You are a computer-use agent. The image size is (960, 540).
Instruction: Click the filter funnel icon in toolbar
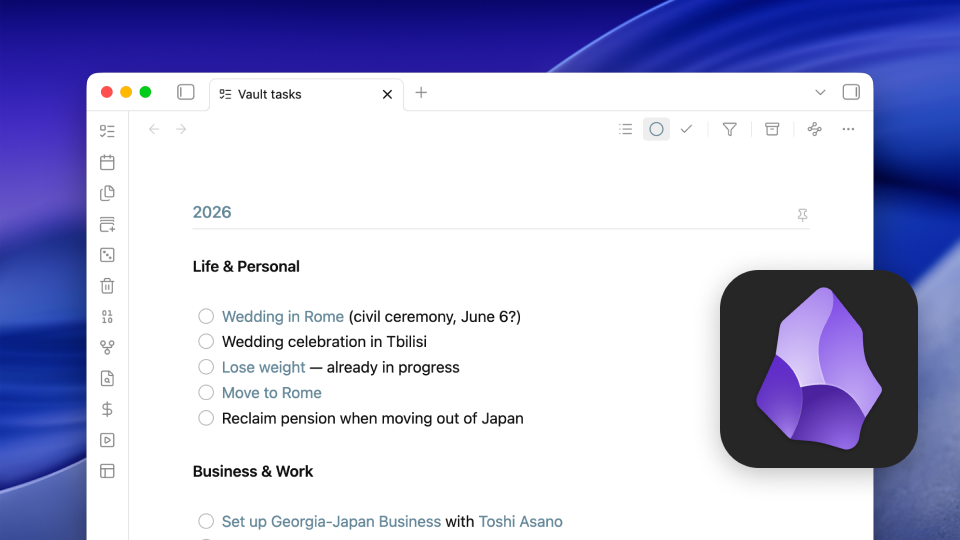pos(729,129)
